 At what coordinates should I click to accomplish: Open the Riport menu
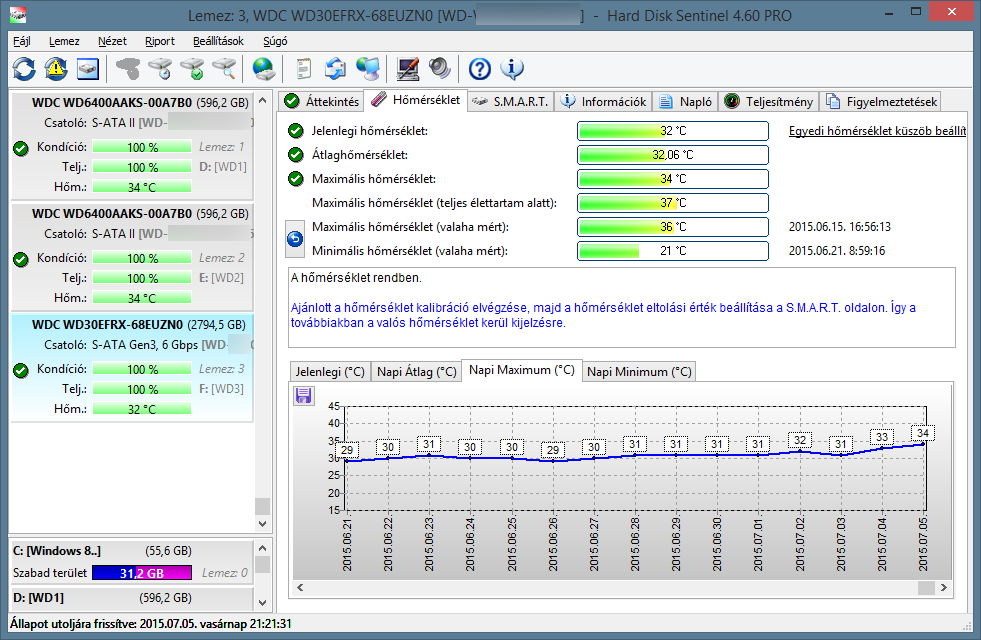tap(160, 41)
